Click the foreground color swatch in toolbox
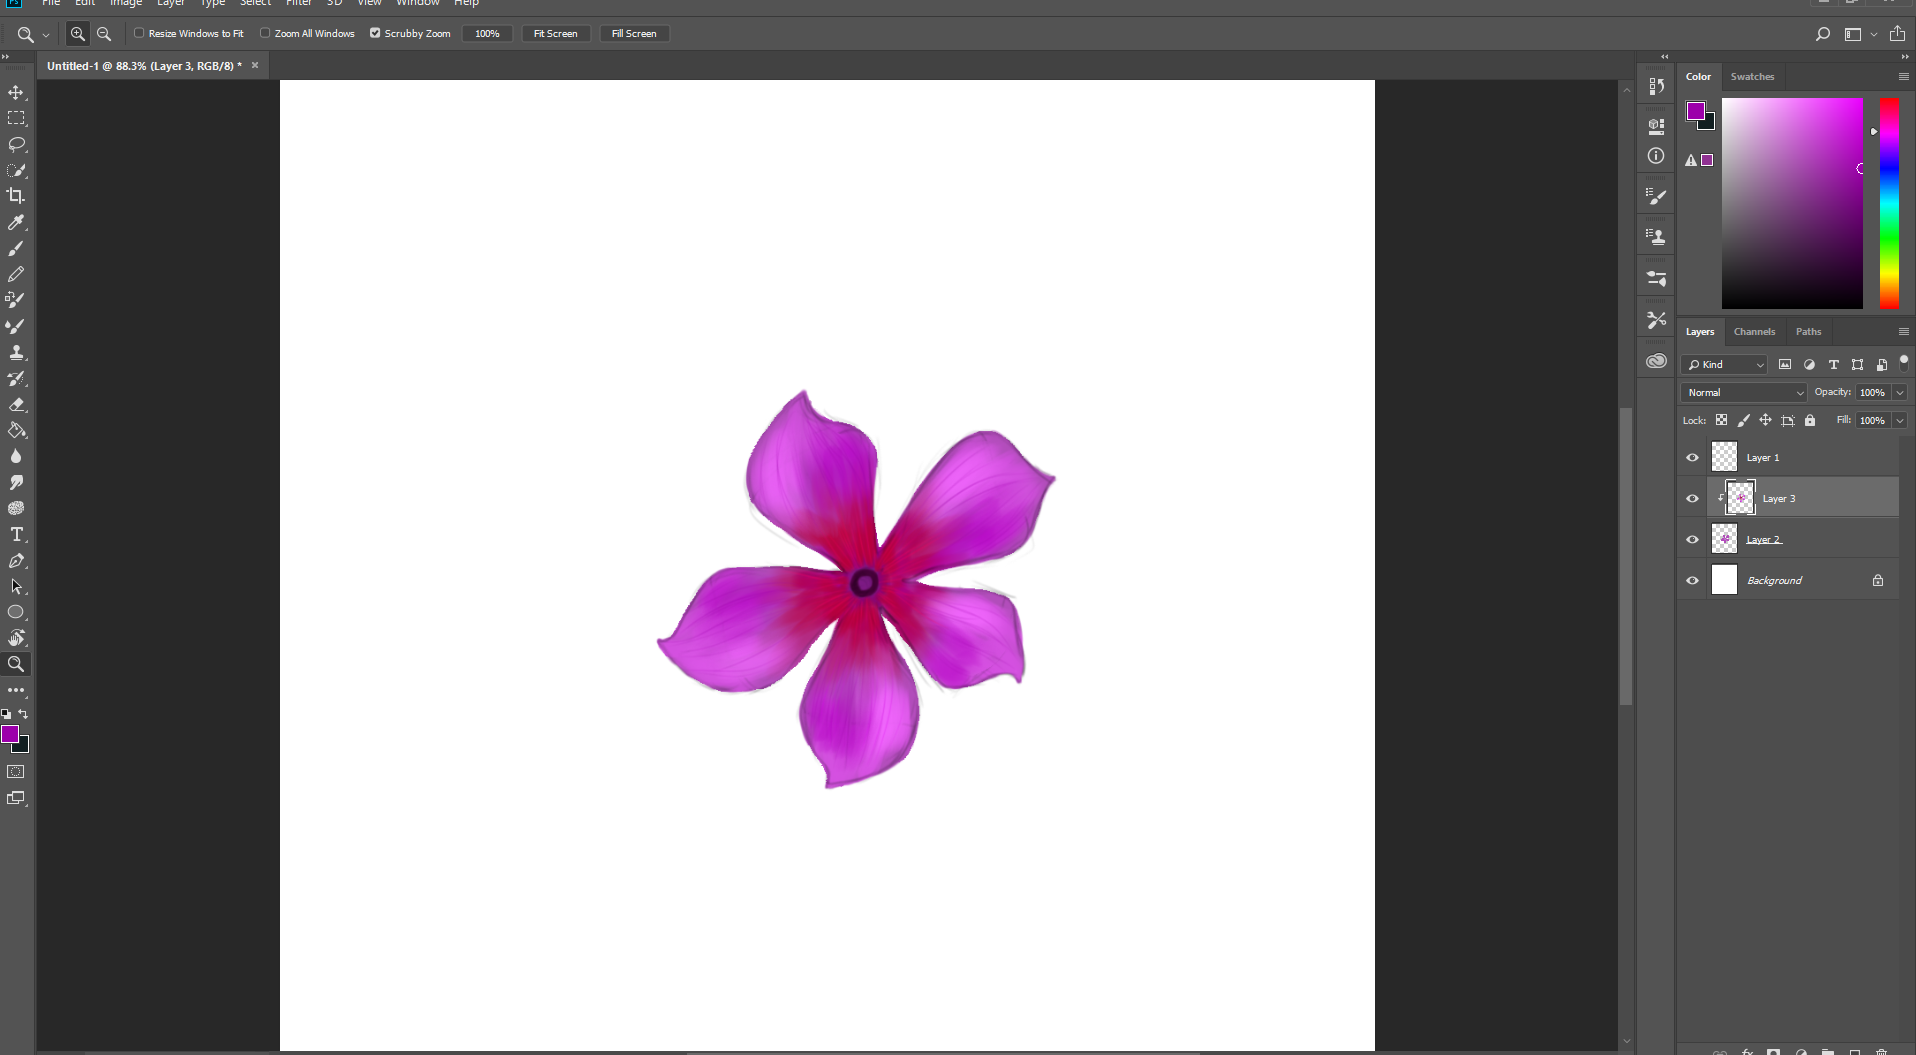The image size is (1916, 1055). pyautogui.click(x=10, y=734)
